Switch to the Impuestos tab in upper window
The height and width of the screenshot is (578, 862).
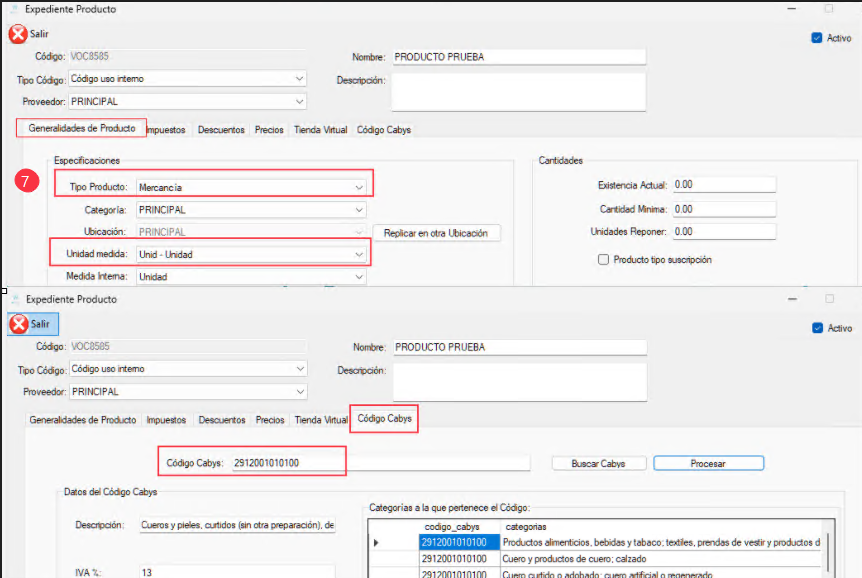pyautogui.click(x=166, y=130)
